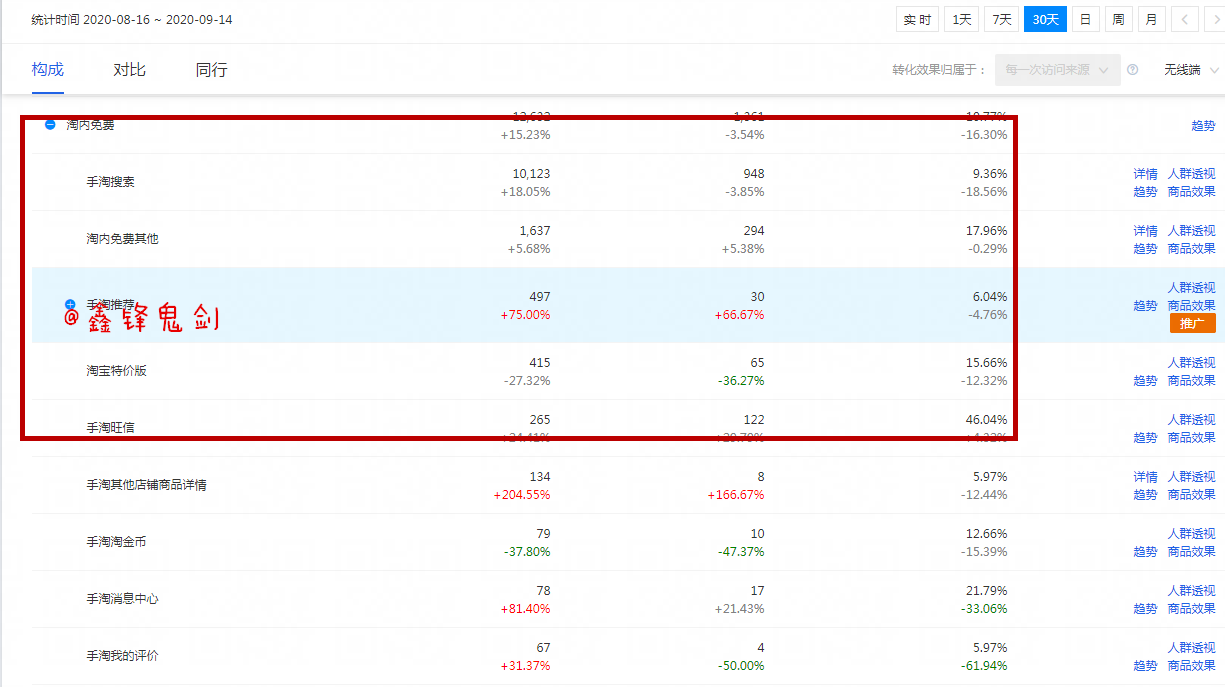
Task: Click the help question mark icon
Action: 1133,70
